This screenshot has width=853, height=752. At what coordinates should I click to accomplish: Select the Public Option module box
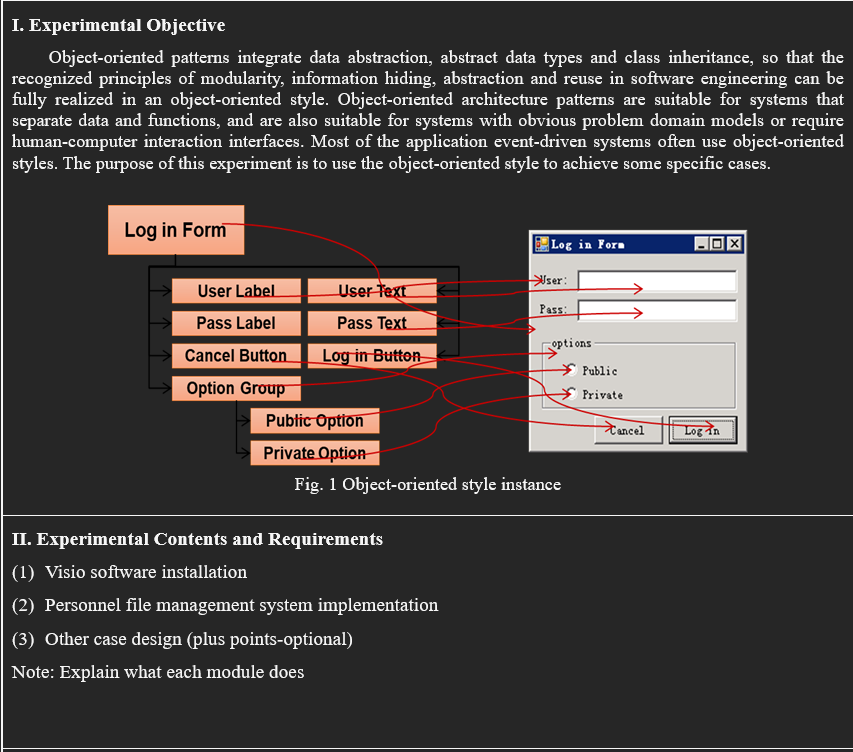(x=314, y=421)
